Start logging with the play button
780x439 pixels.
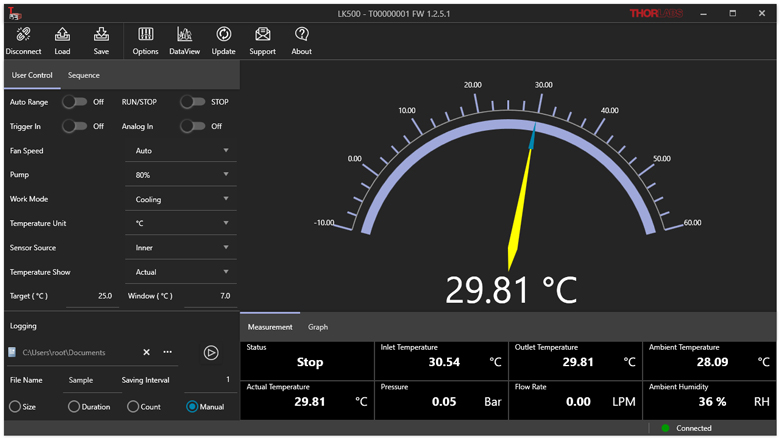pyautogui.click(x=211, y=352)
